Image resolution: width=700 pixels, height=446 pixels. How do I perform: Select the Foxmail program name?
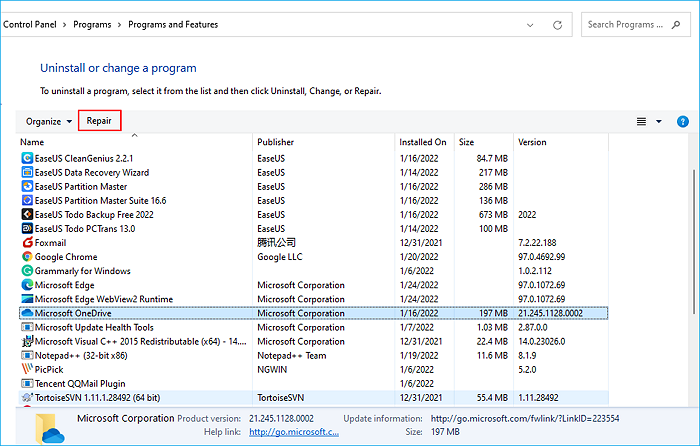(x=50, y=243)
